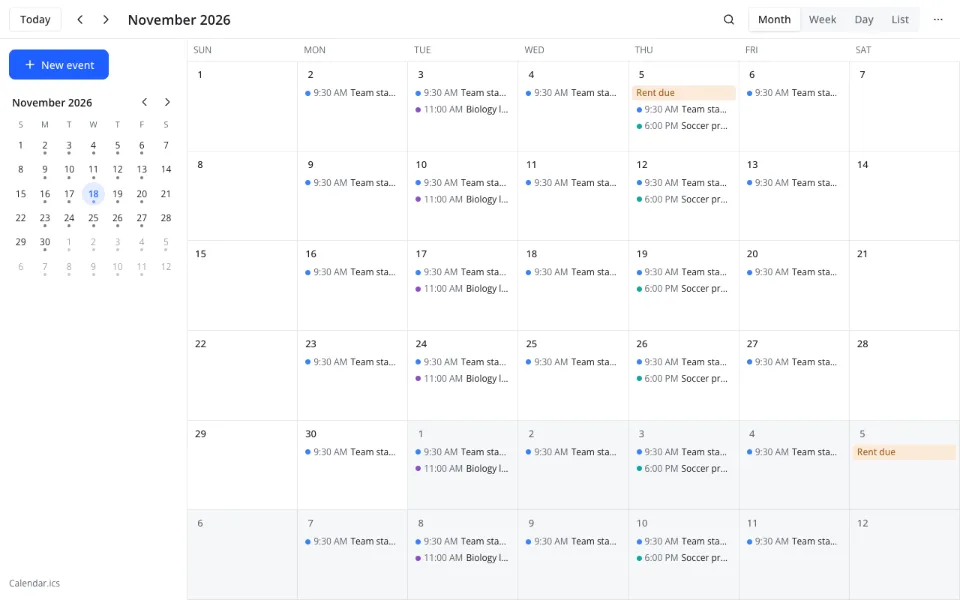
Task: Open Biology event on November 3
Action: tap(462, 110)
